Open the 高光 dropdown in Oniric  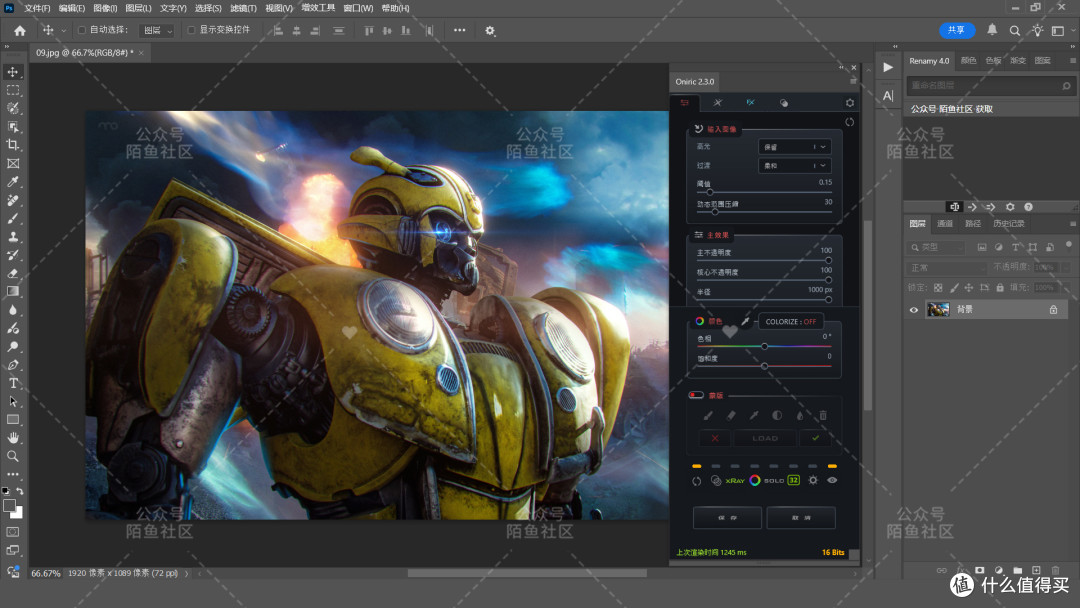794,147
